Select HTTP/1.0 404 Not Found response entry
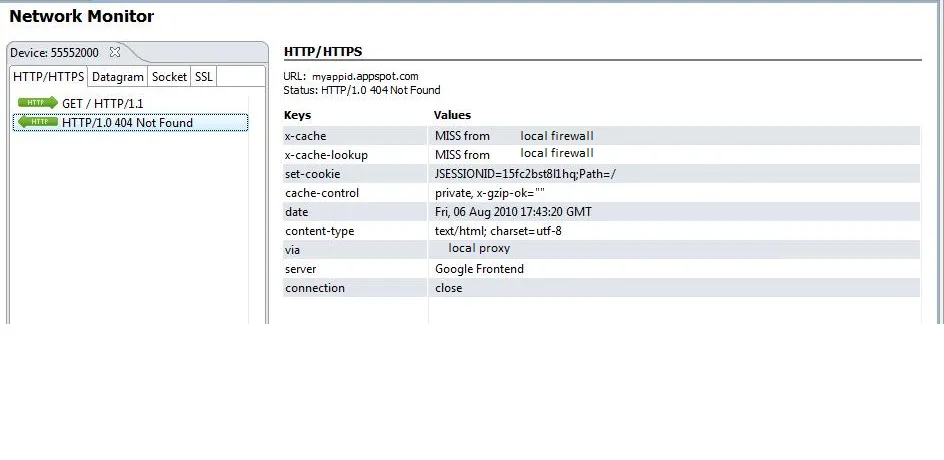 [x=130, y=123]
